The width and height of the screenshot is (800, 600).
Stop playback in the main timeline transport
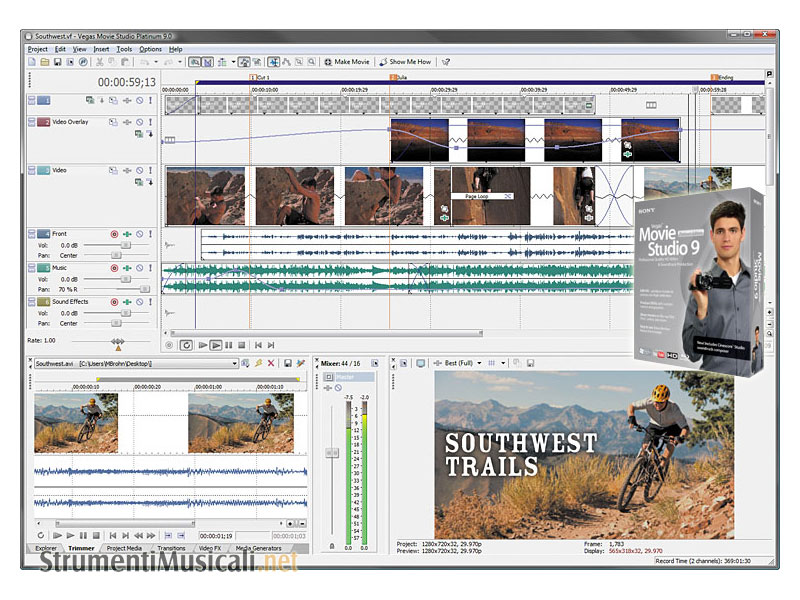click(242, 345)
